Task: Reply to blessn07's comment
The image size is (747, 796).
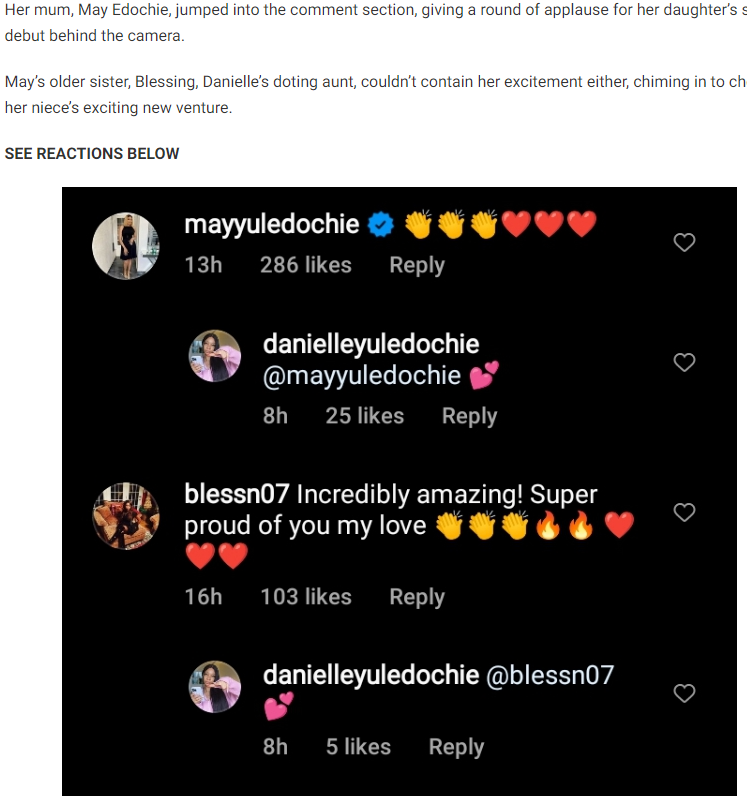Action: [x=416, y=597]
